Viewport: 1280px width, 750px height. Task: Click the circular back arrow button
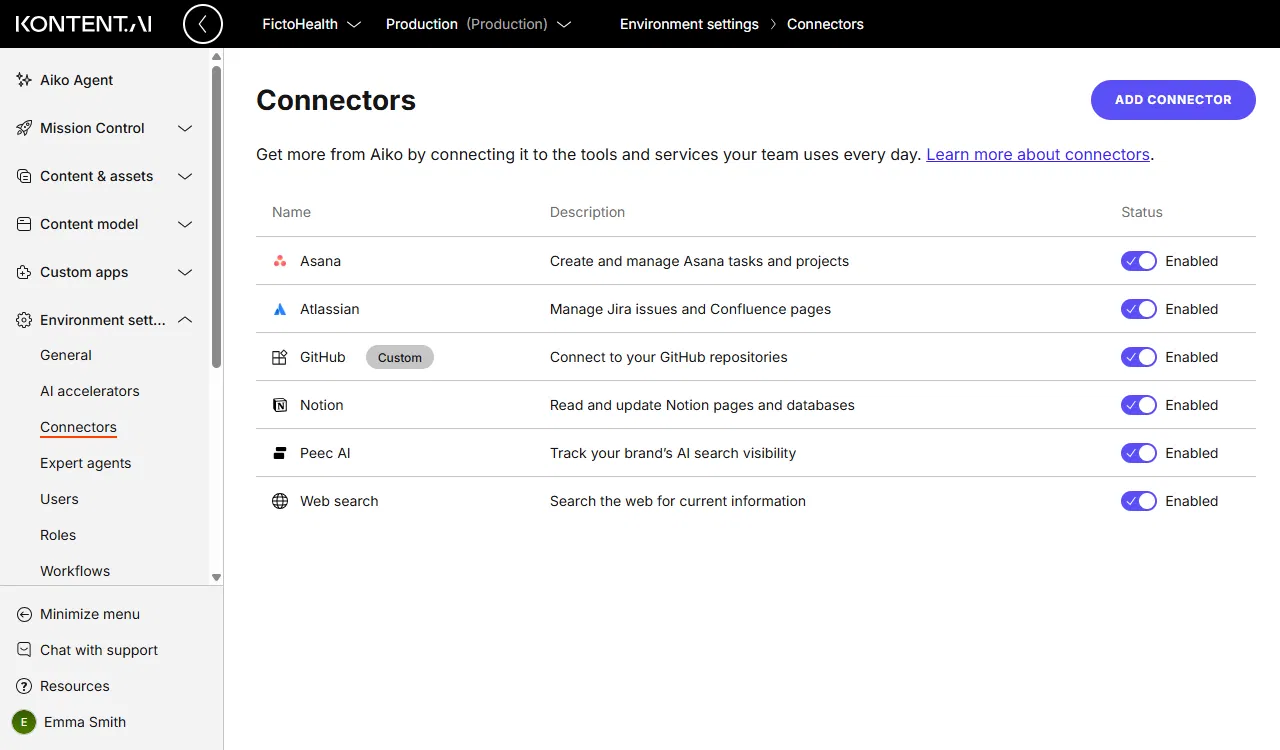(x=203, y=24)
